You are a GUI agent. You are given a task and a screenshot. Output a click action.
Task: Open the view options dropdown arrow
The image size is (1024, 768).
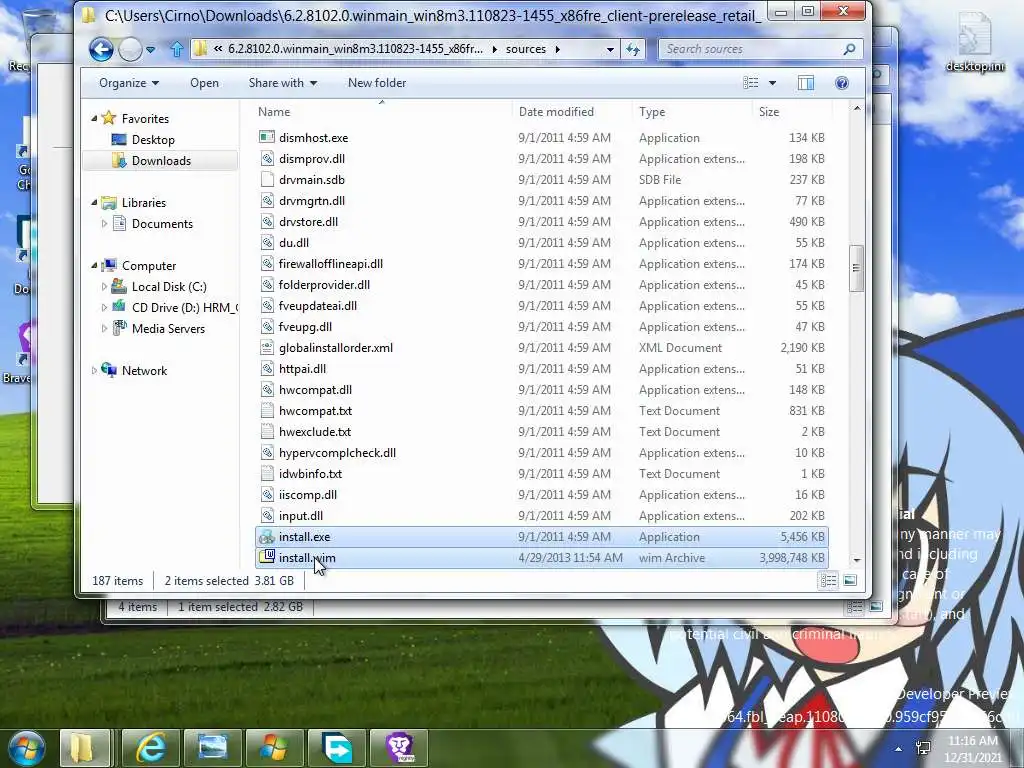click(x=773, y=83)
